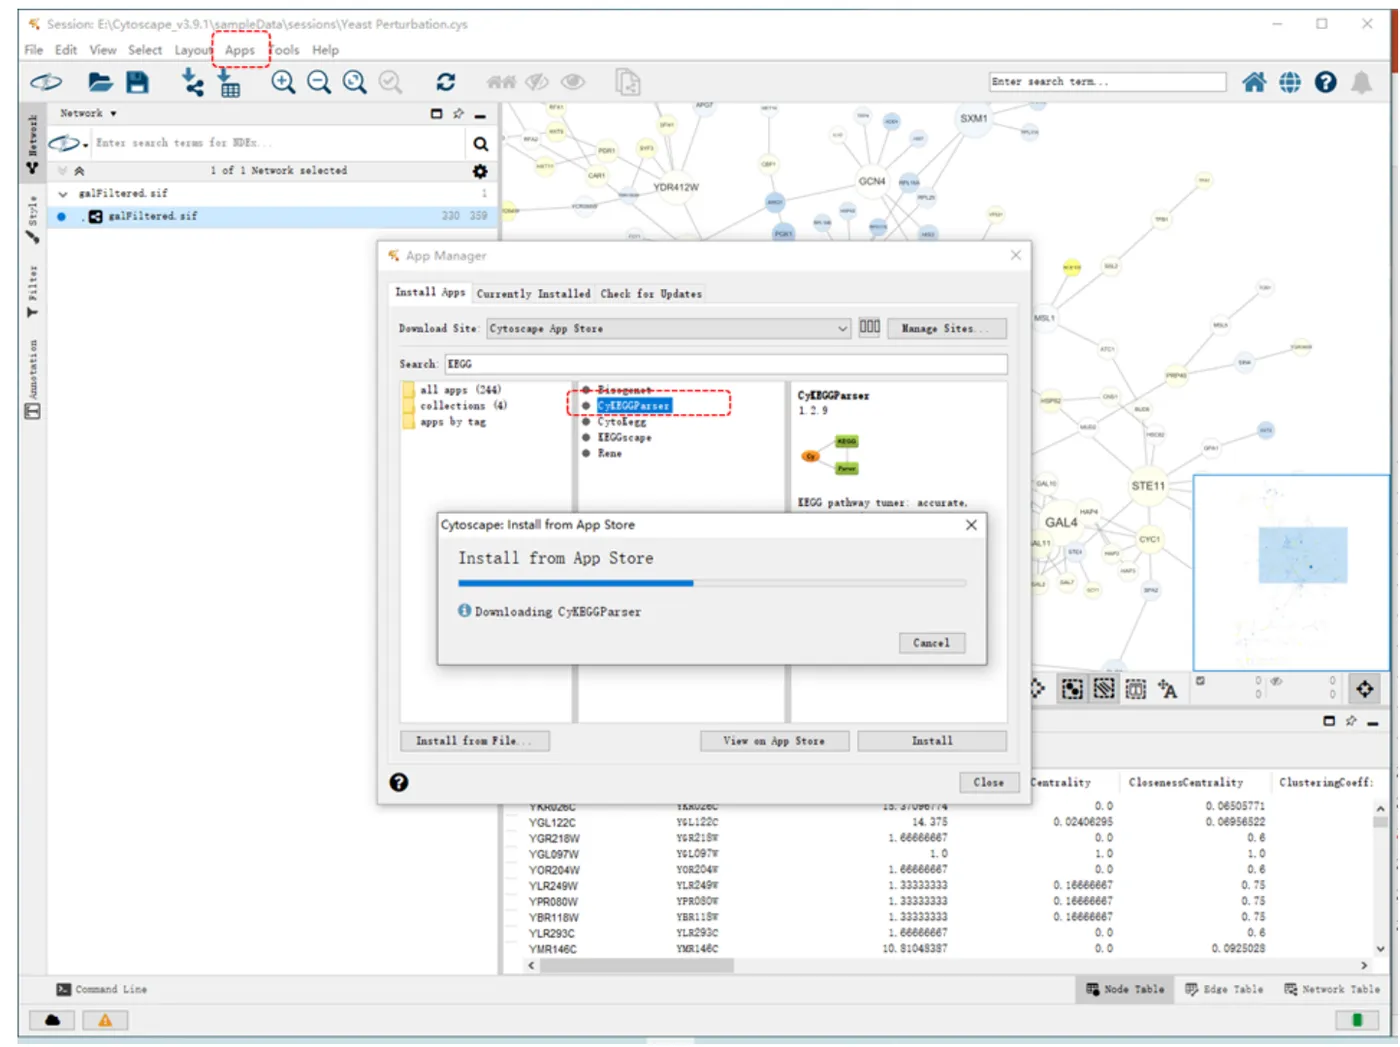1400x1047 pixels.
Task: Hide selected nodes and edges icon
Action: tap(538, 82)
